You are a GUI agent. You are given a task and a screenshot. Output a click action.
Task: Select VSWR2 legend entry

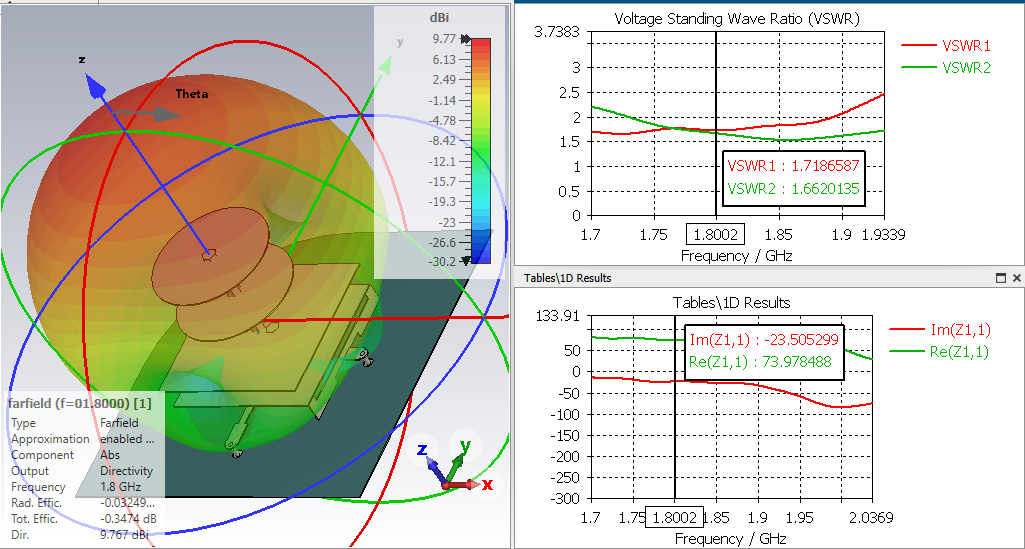coord(947,67)
